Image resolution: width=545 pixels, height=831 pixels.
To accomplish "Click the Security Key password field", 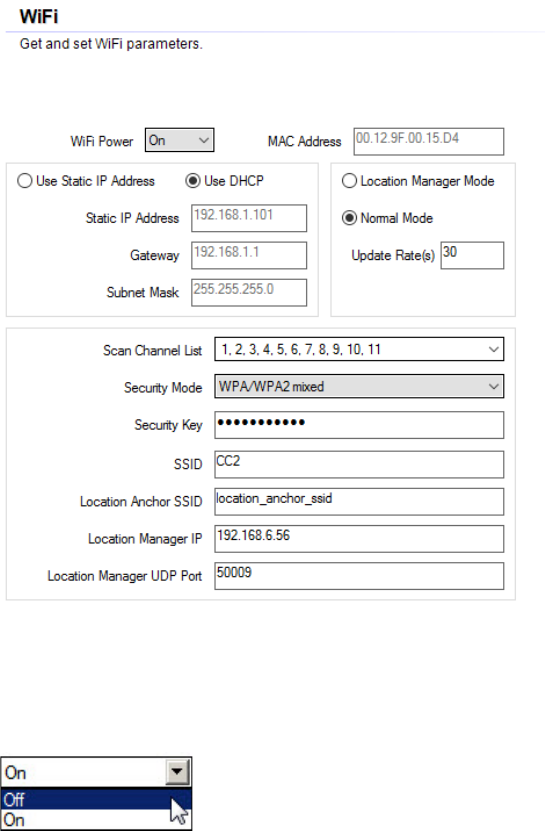I will point(359,425).
